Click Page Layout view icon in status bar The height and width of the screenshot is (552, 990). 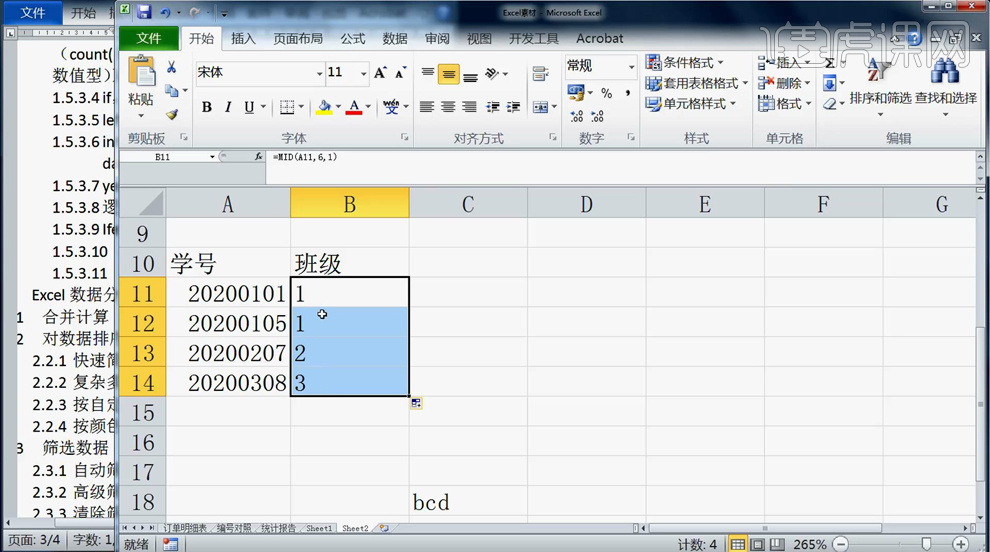click(x=758, y=544)
